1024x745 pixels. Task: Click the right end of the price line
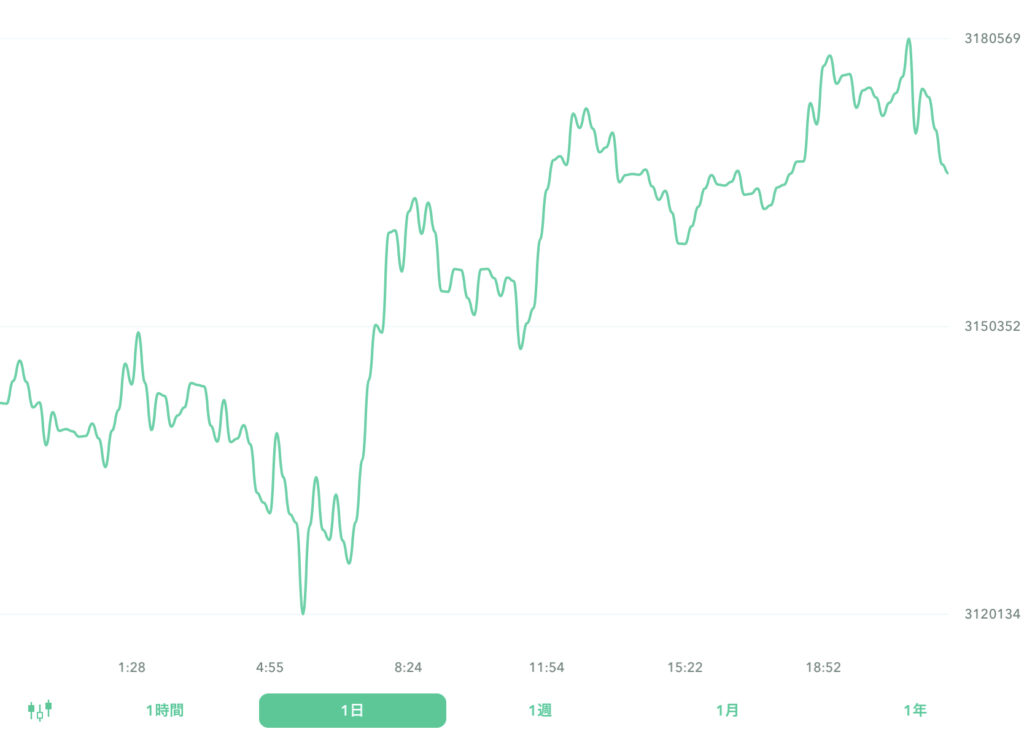click(x=946, y=173)
